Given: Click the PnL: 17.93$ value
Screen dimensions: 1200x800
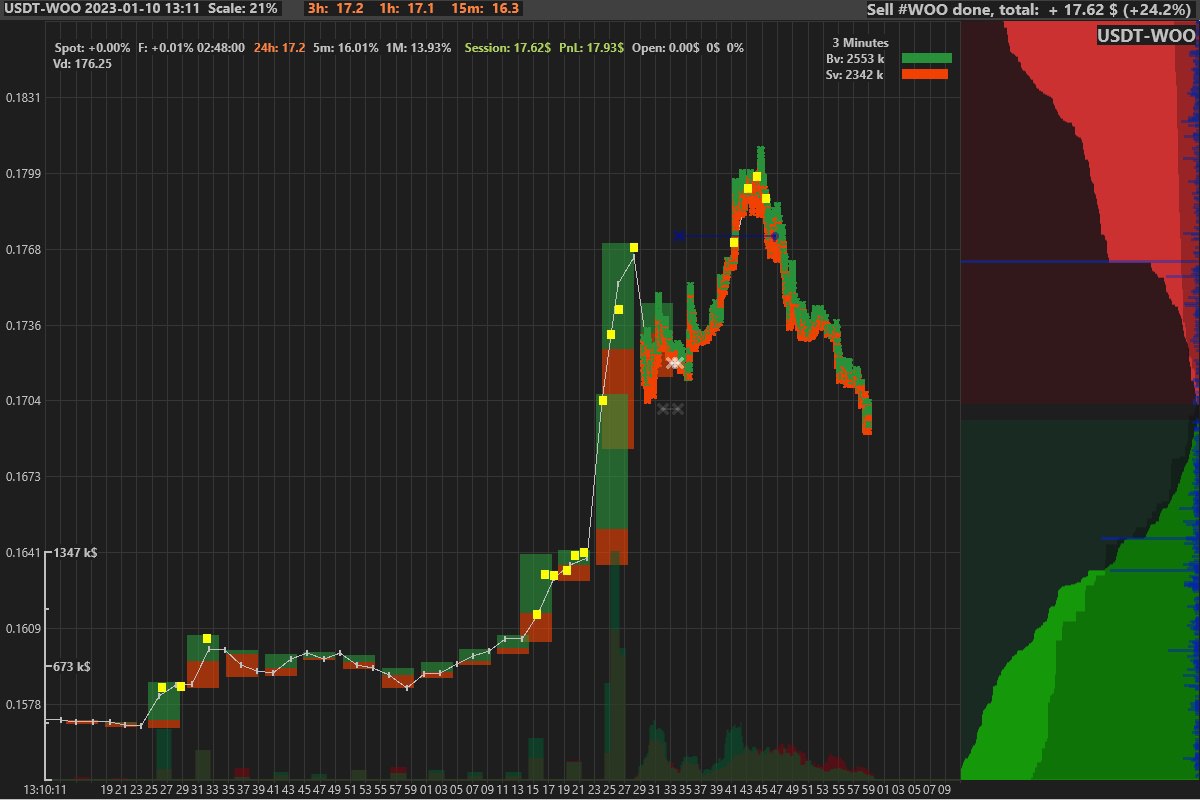Looking at the screenshot, I should click(x=591, y=47).
